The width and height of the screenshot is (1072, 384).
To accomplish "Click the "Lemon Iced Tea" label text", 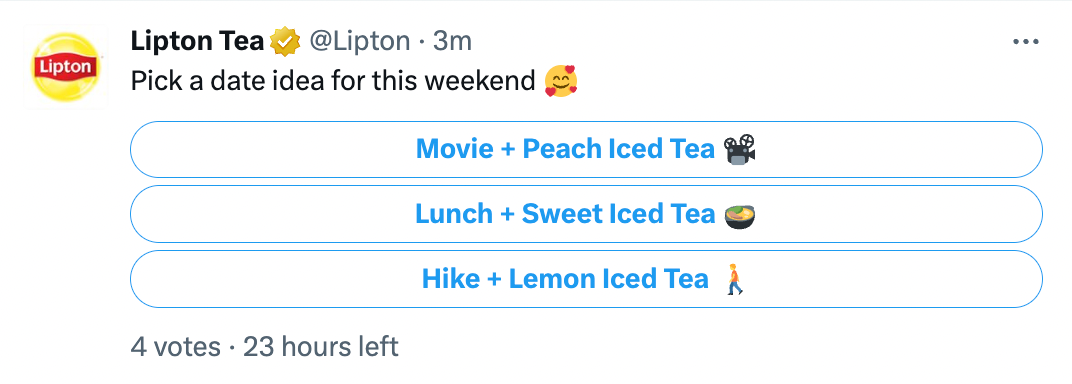I will [608, 279].
